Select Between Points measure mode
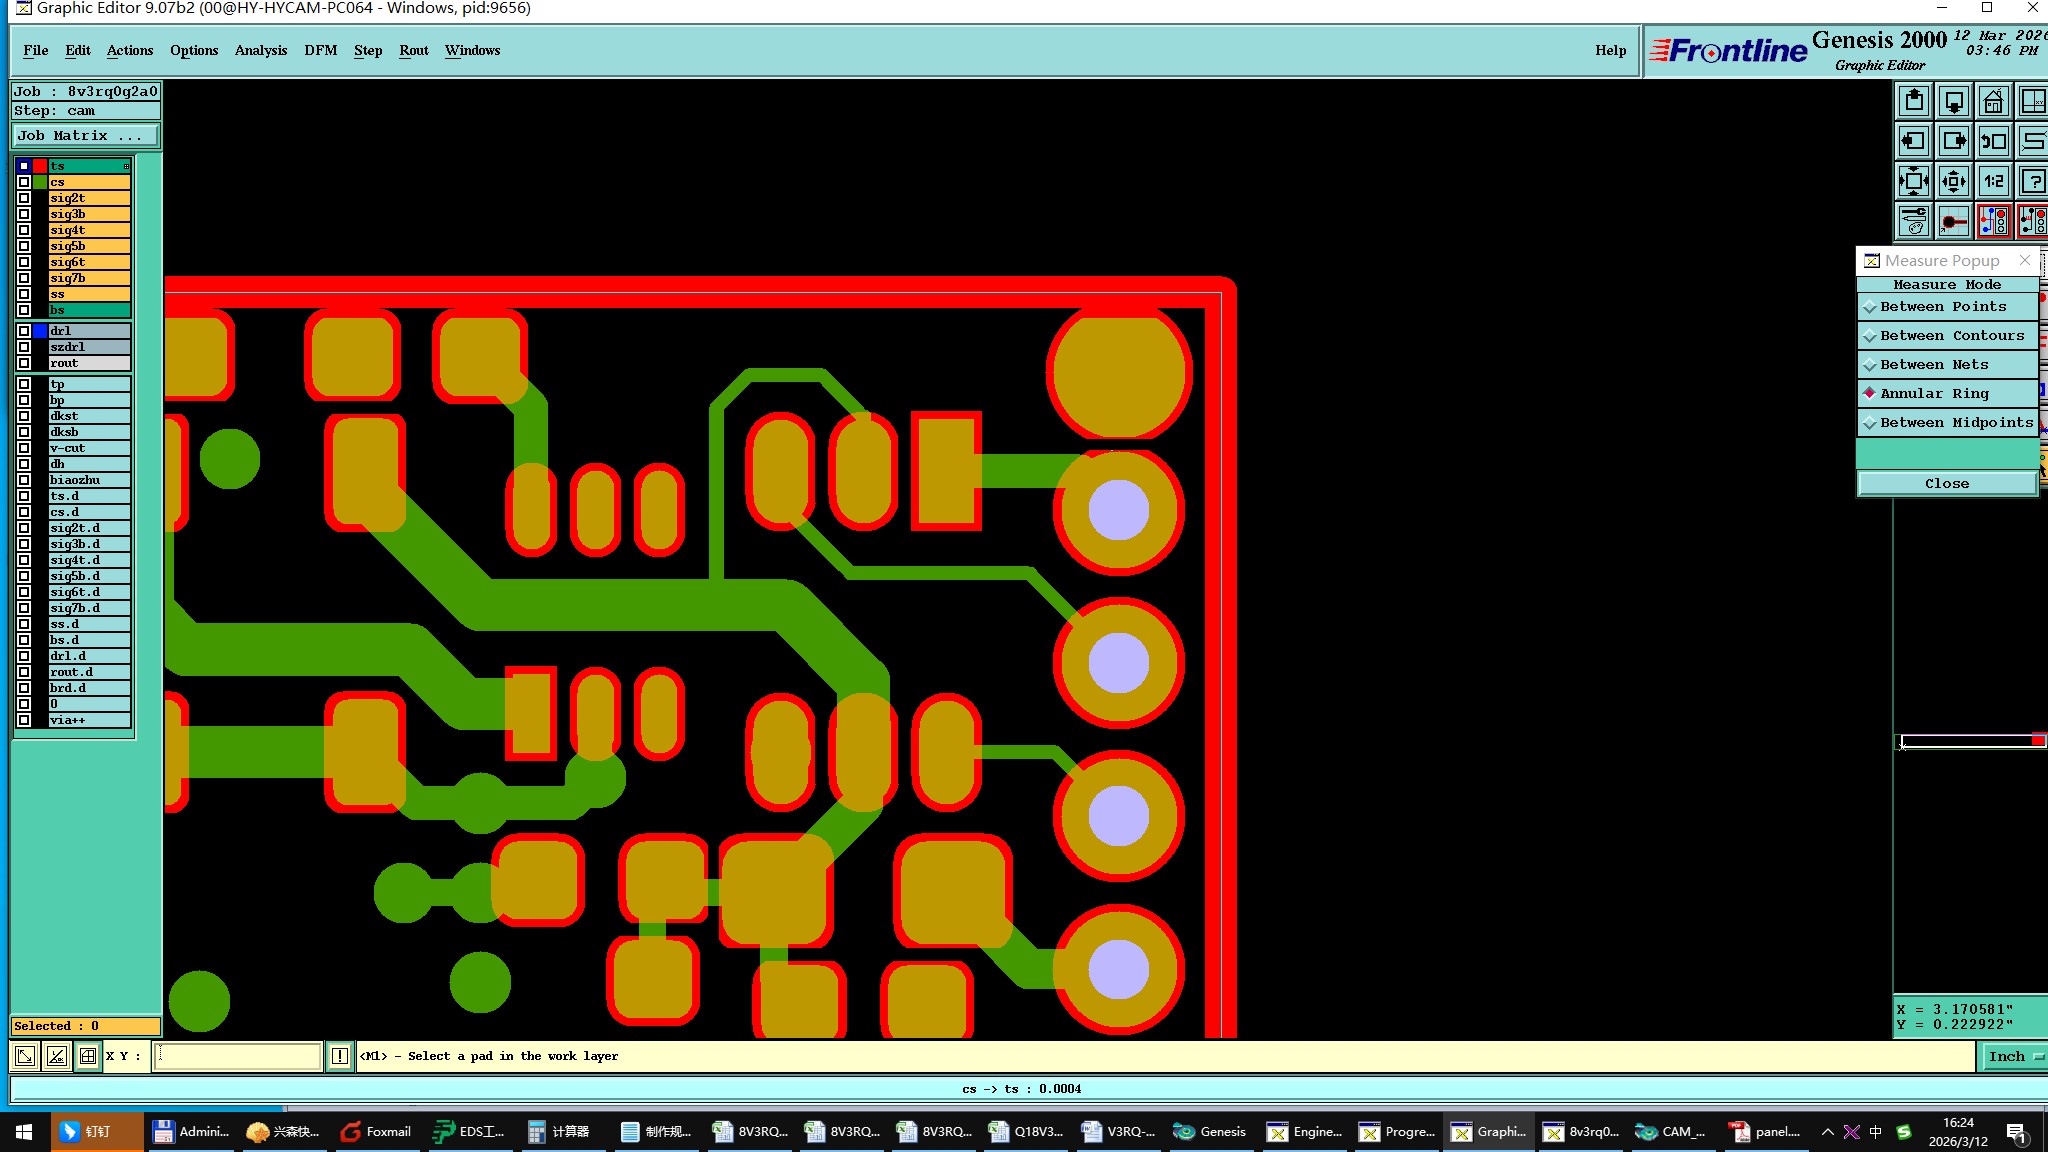 tap(1942, 307)
